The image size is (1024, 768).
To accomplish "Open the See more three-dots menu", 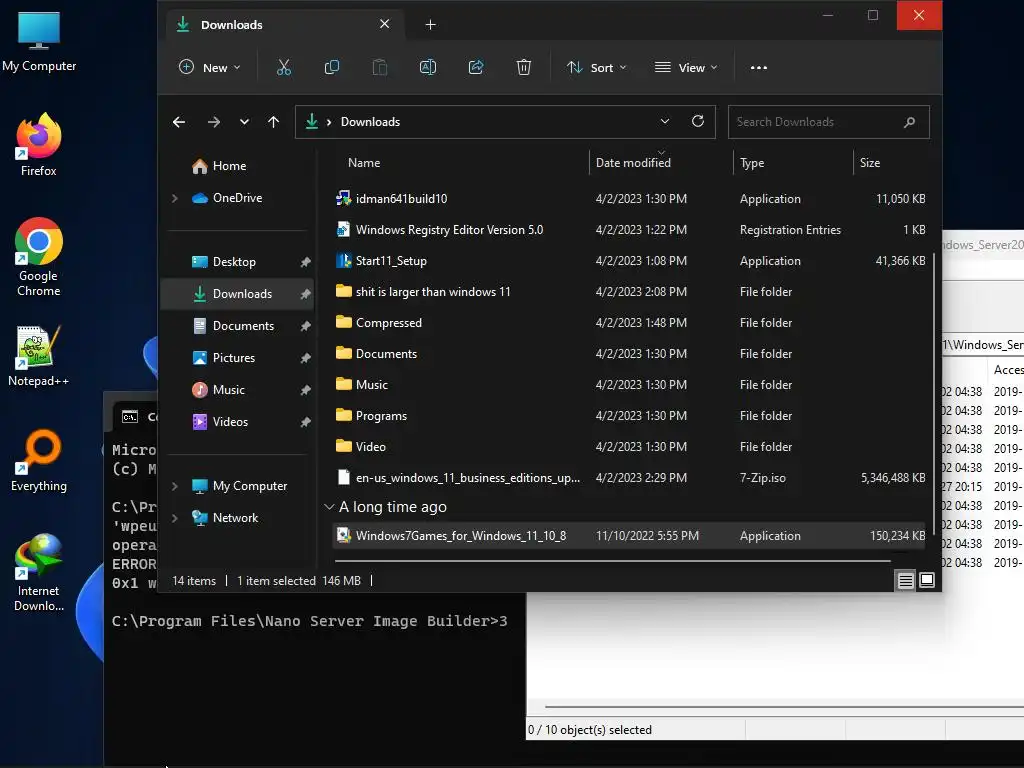I will (x=758, y=67).
